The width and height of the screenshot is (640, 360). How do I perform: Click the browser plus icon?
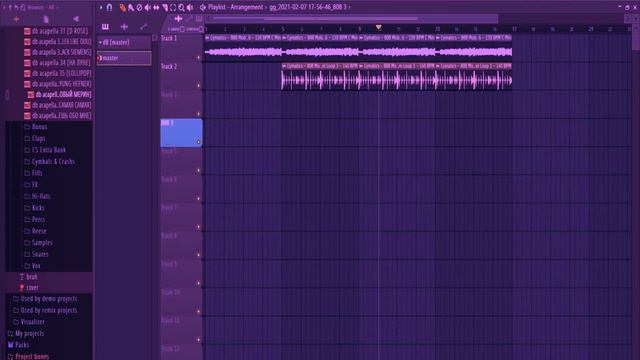[x=16, y=19]
